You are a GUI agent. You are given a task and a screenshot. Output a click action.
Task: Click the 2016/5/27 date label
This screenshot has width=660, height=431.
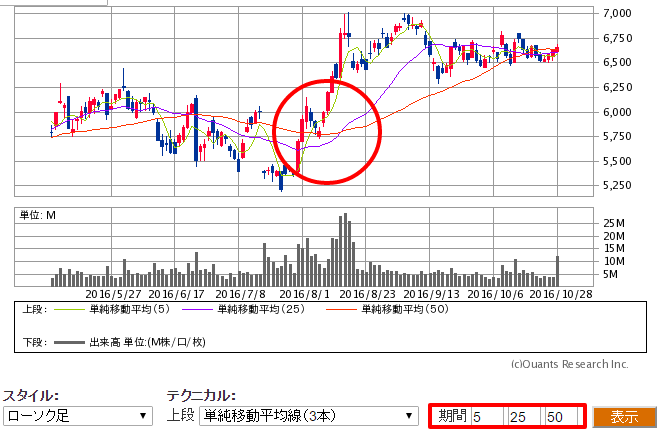[113, 294]
